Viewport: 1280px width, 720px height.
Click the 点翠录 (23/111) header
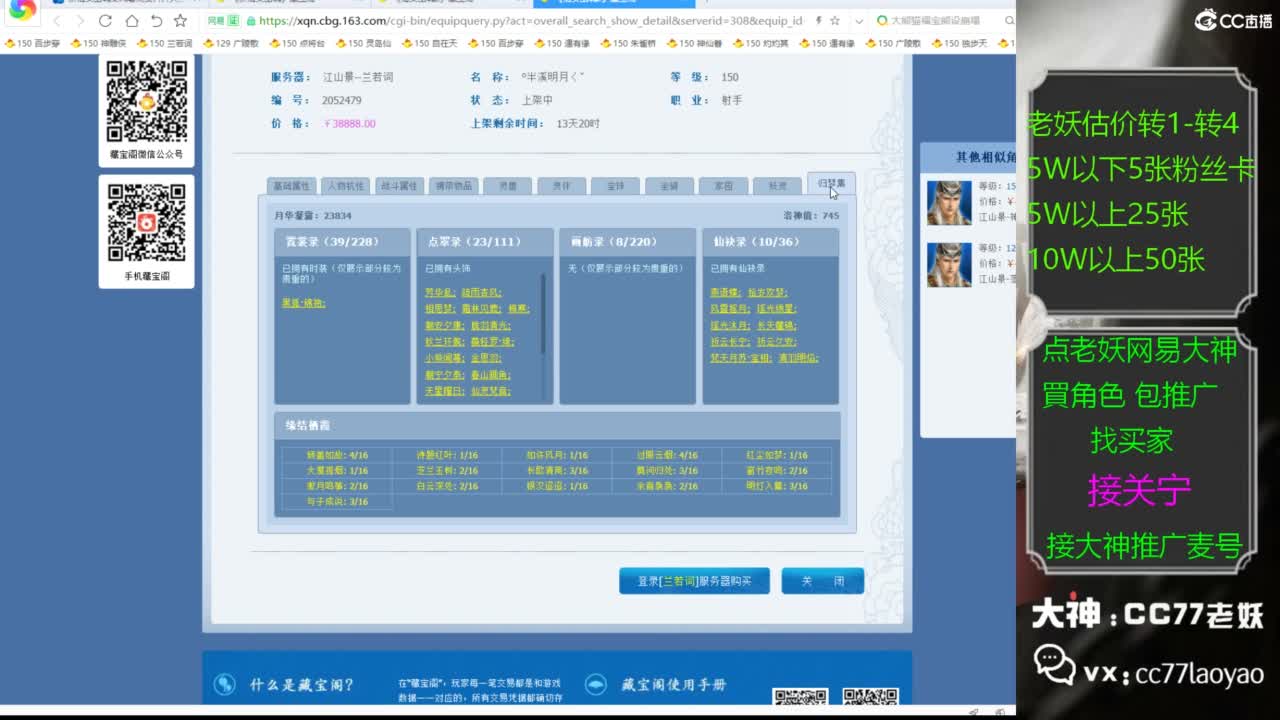pos(485,242)
